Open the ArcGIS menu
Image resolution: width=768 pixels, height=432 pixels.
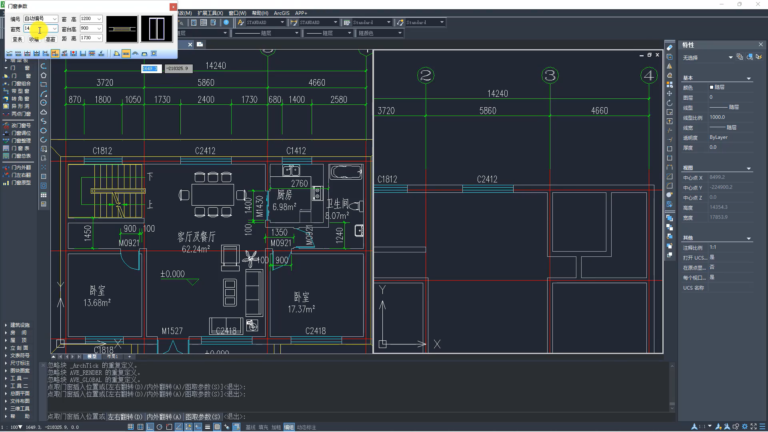282,13
